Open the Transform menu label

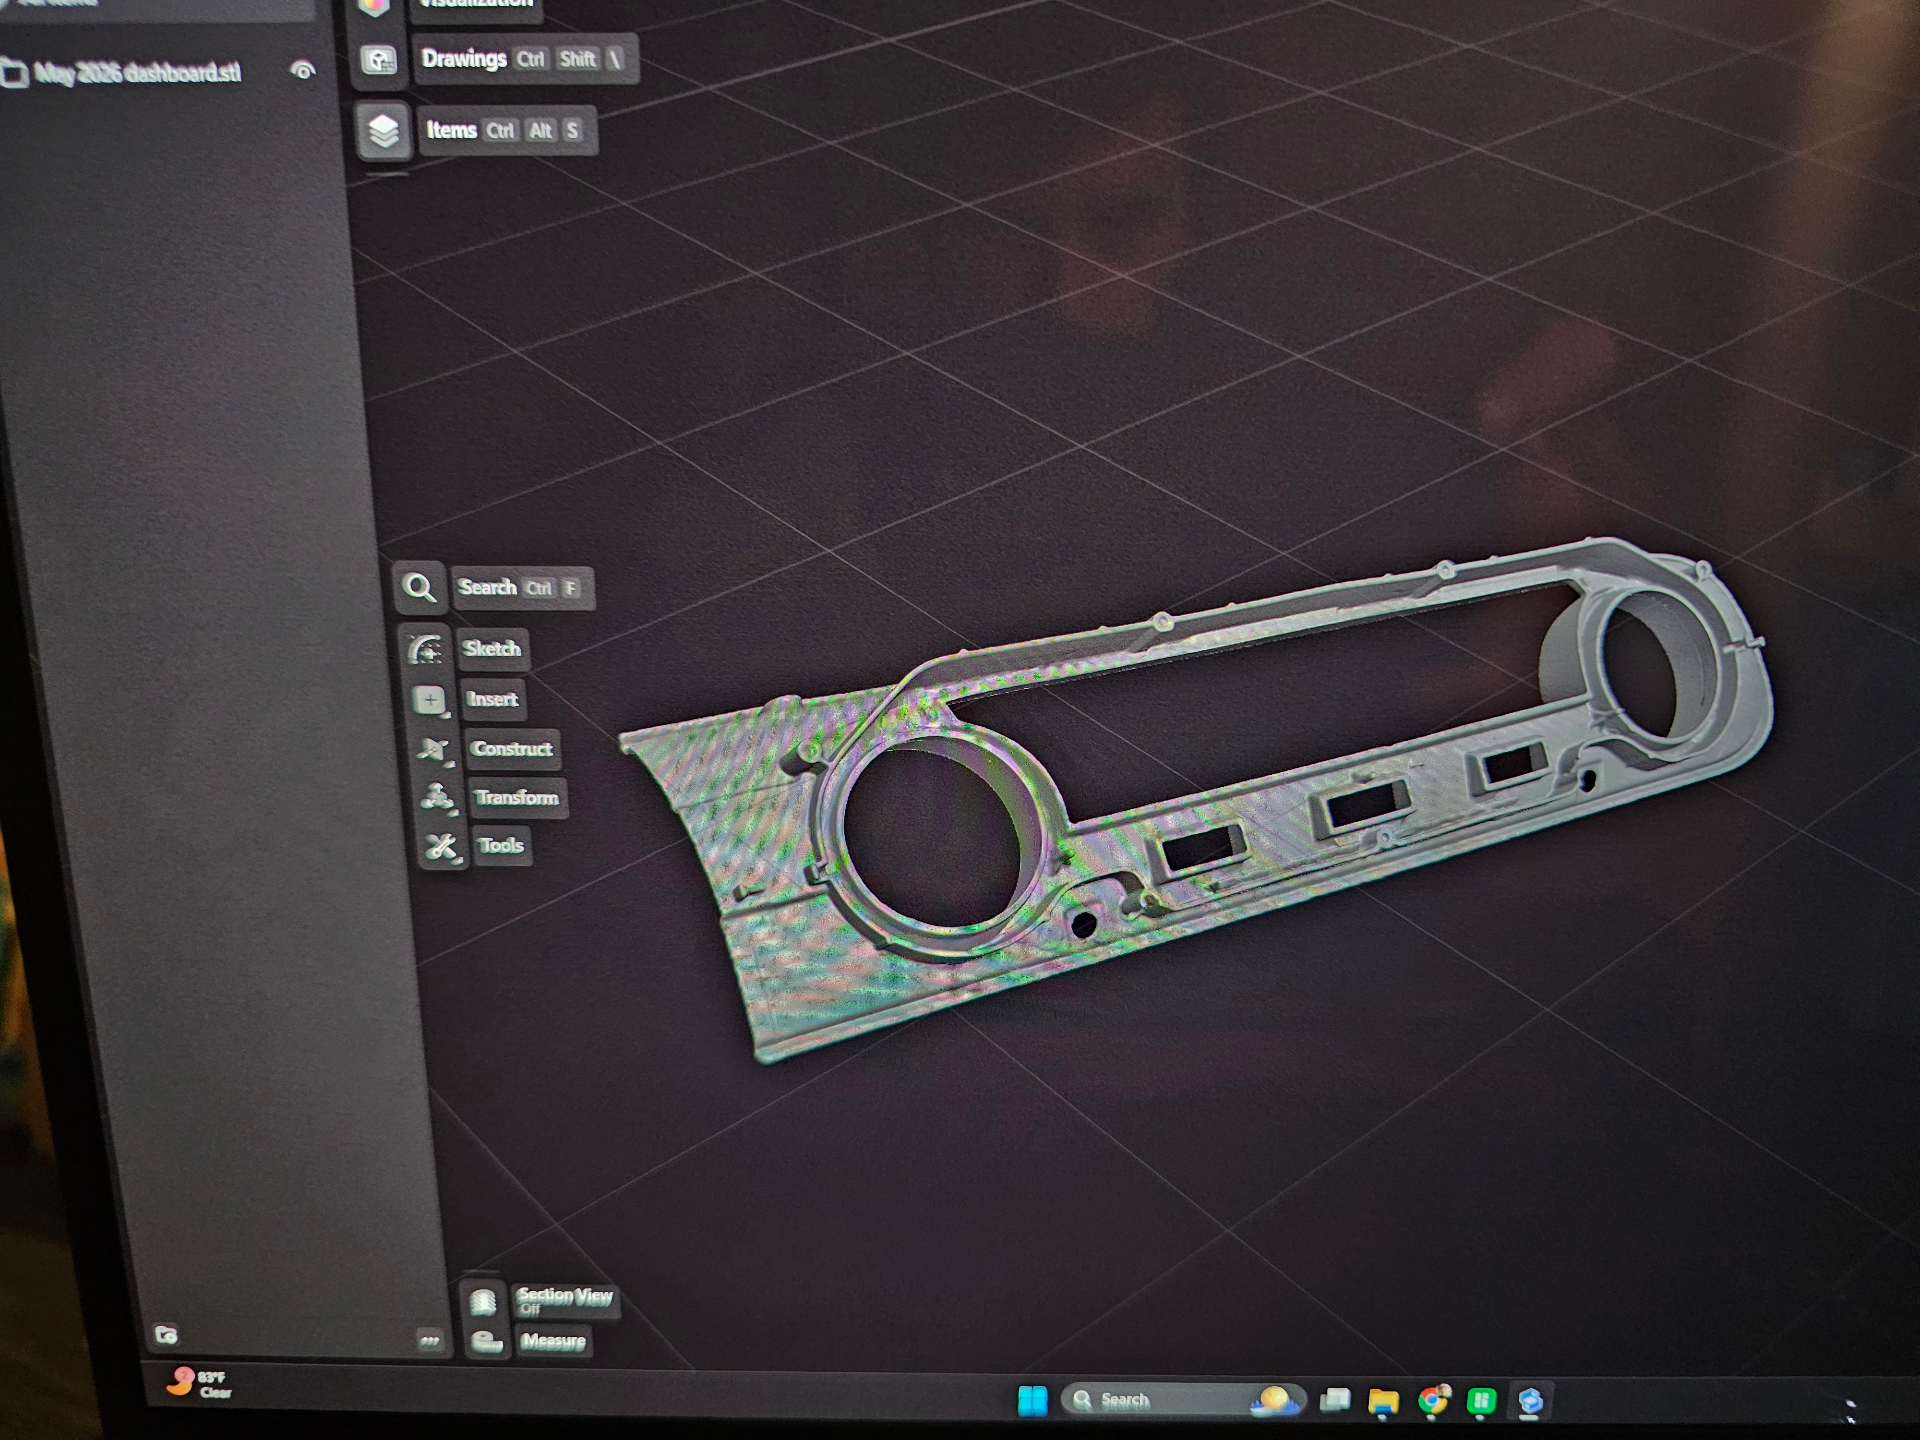coord(518,798)
